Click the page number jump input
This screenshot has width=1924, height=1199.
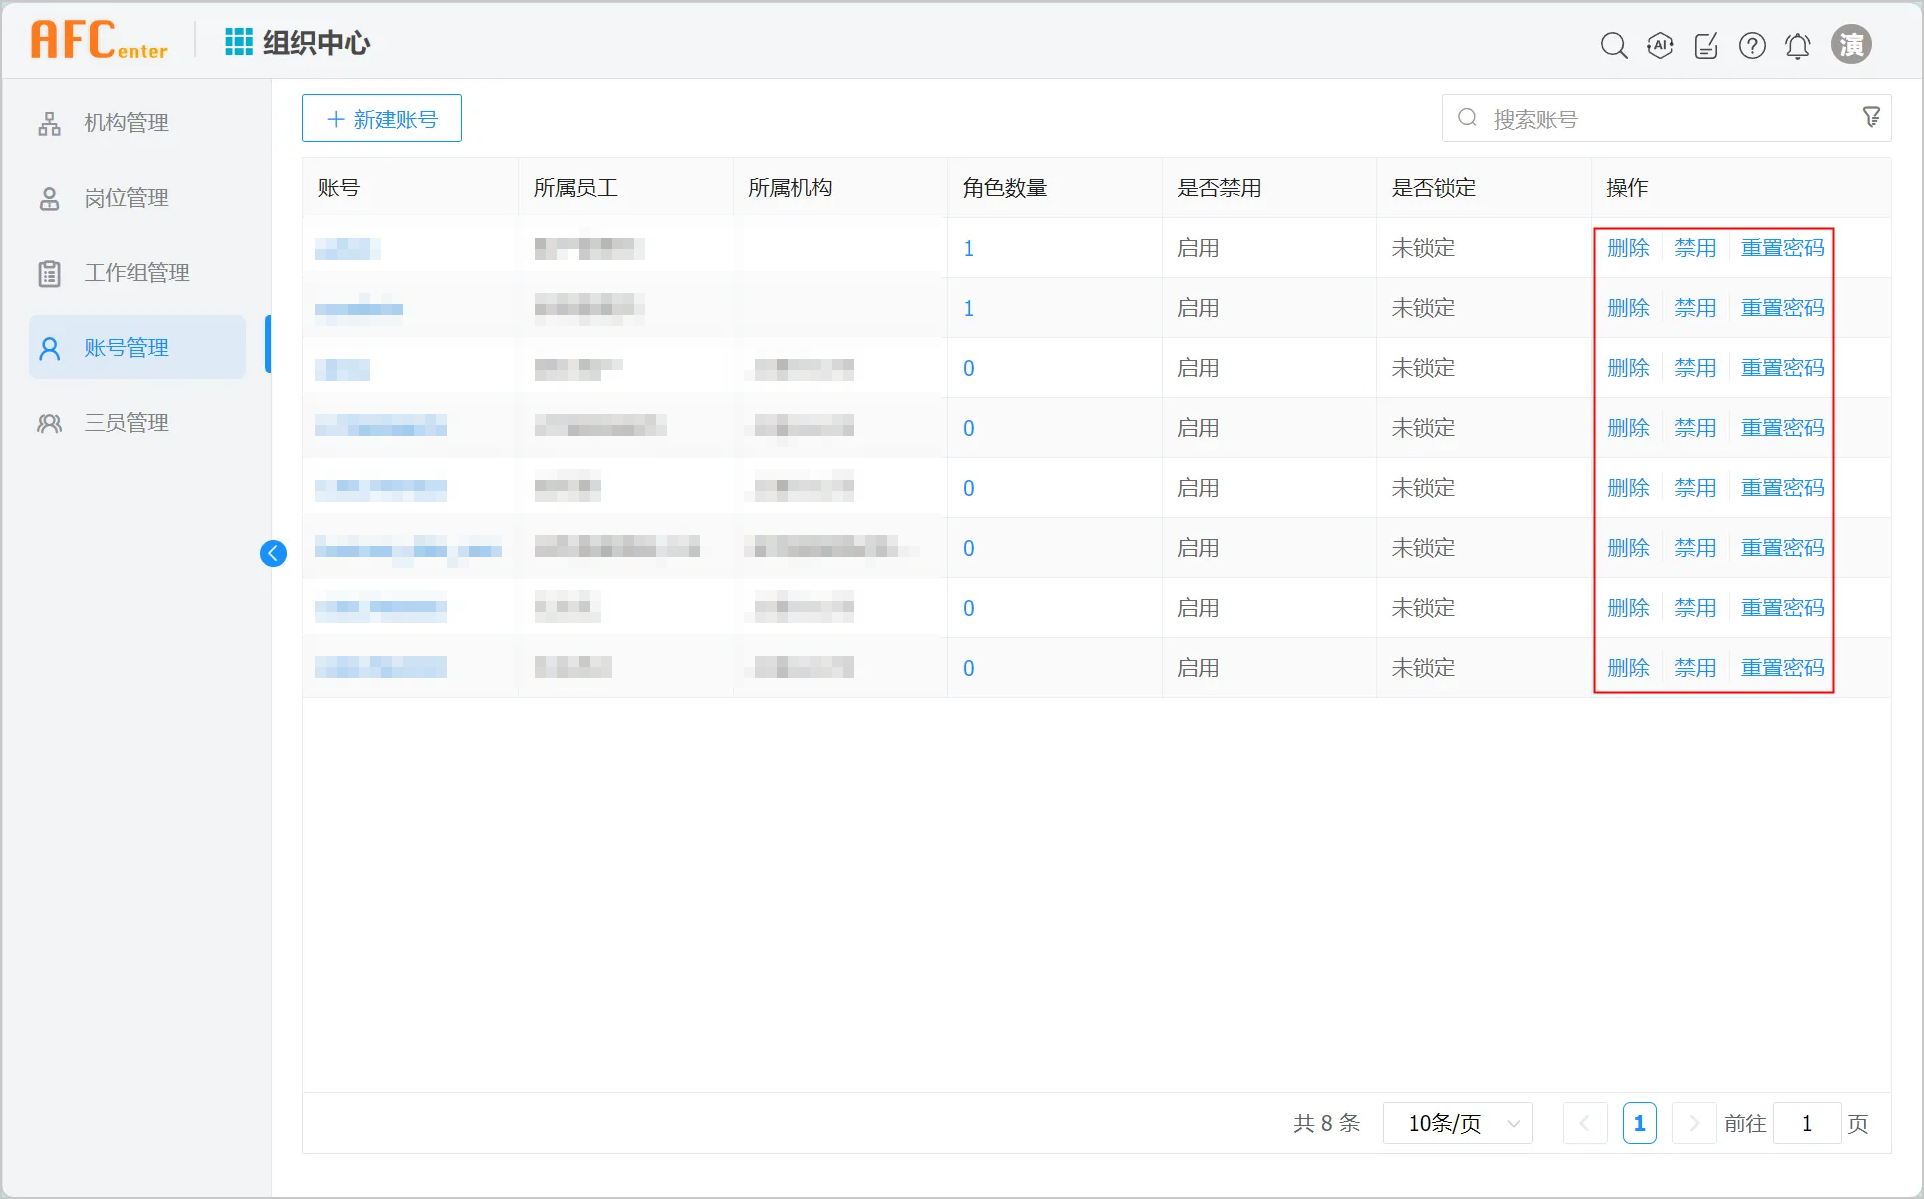pos(1806,1123)
